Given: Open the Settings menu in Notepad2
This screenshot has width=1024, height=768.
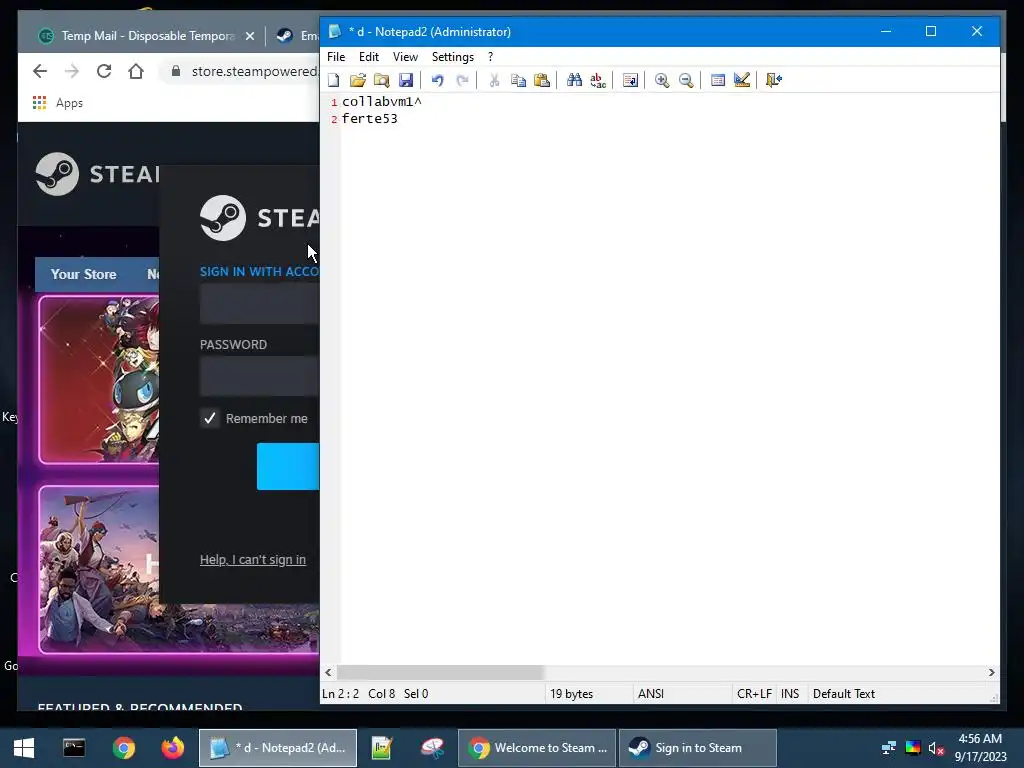Looking at the screenshot, I should tap(453, 57).
